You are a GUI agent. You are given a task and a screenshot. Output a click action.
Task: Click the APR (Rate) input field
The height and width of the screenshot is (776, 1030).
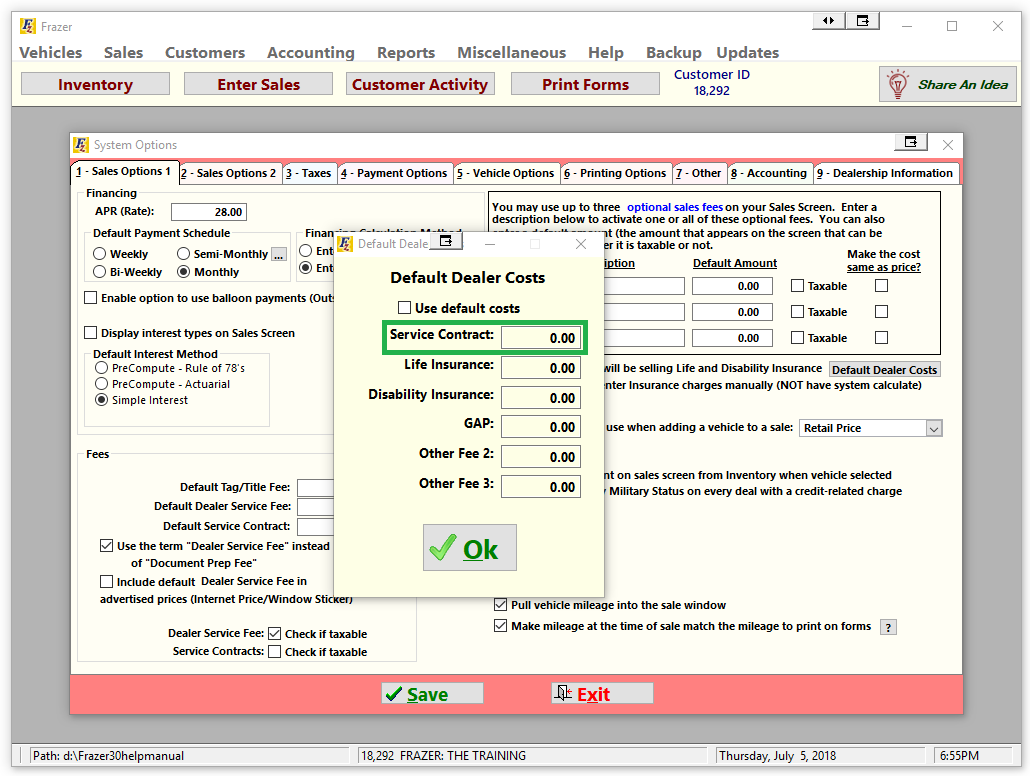[x=209, y=212]
